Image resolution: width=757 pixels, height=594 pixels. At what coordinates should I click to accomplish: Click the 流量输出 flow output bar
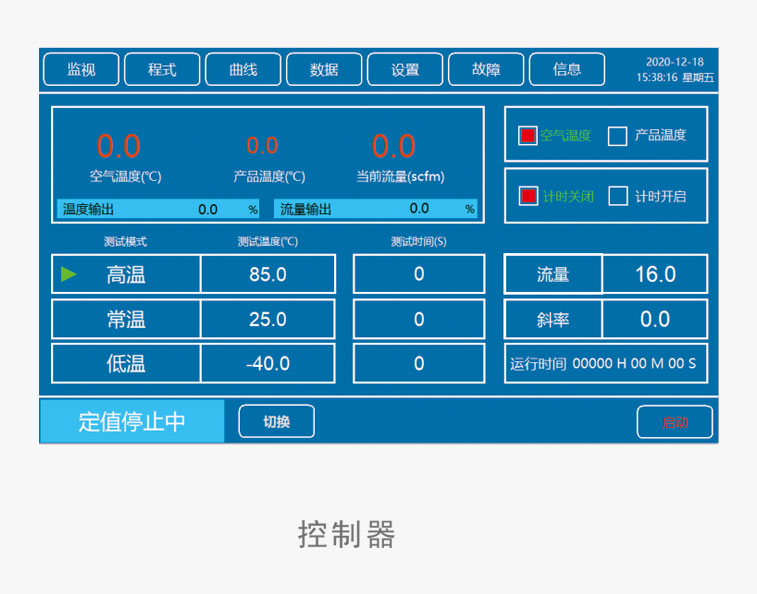pos(376,209)
